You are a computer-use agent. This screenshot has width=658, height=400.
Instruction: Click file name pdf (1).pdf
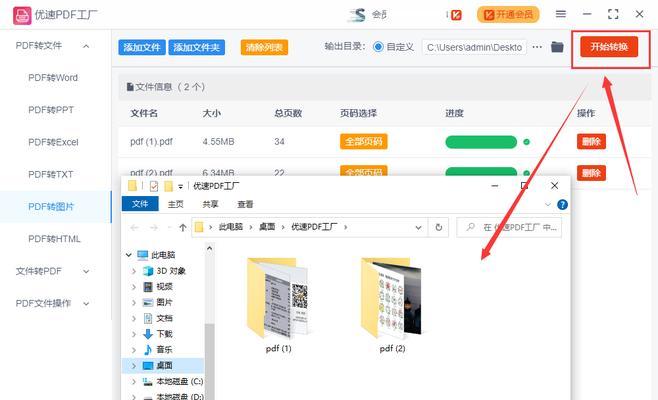point(151,142)
